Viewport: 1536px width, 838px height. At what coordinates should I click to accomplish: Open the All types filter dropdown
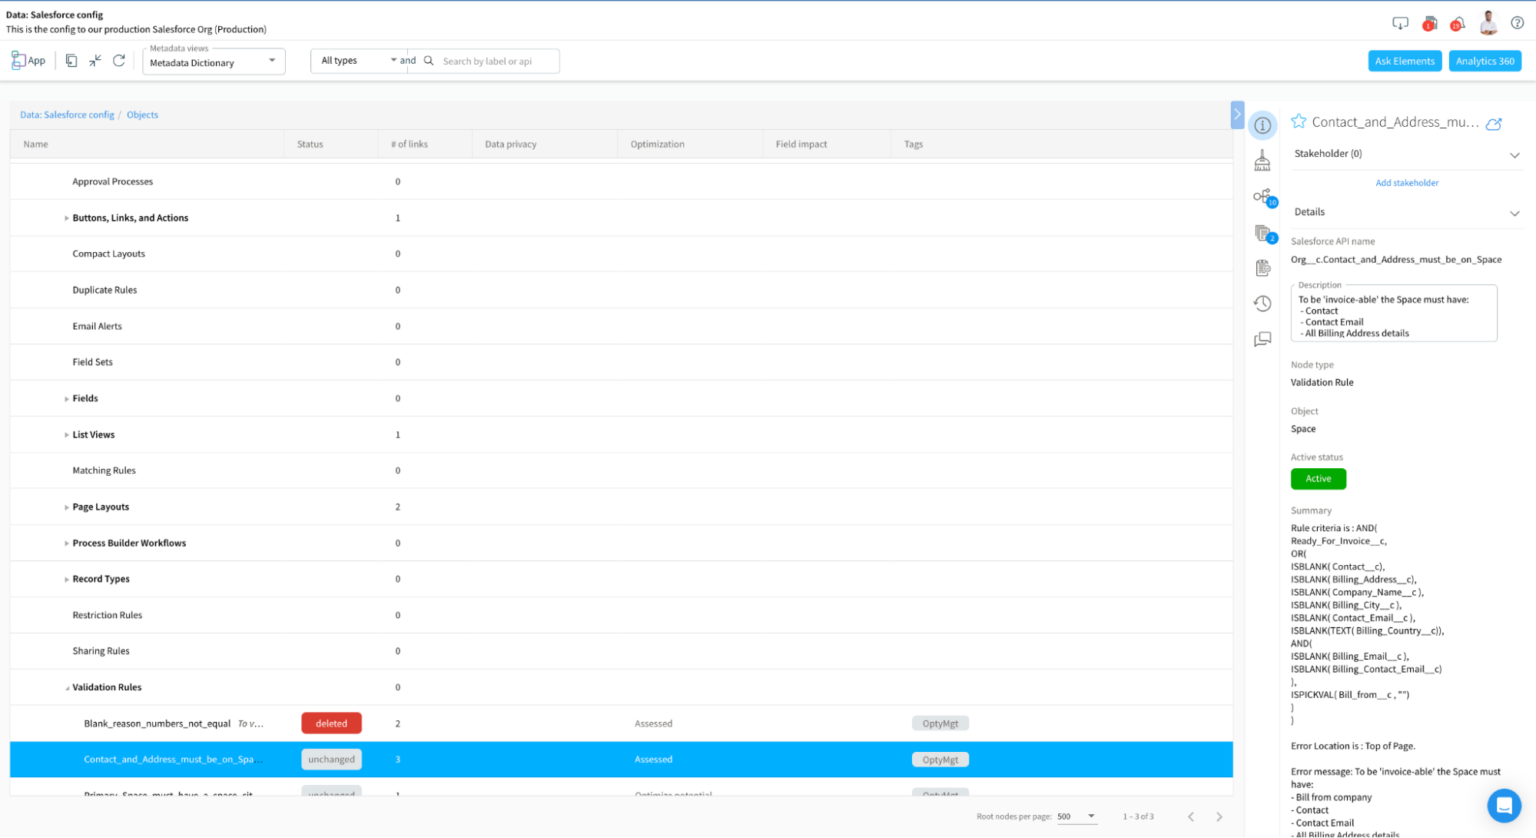[392, 60]
